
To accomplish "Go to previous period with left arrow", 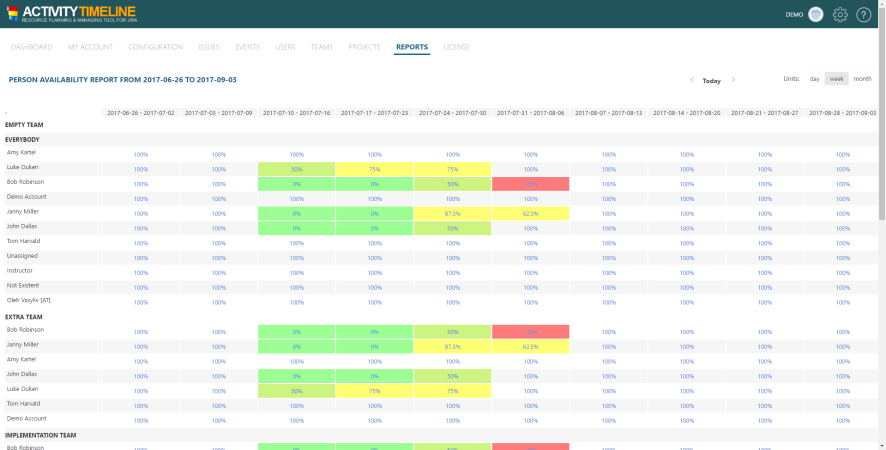I will (690, 80).
